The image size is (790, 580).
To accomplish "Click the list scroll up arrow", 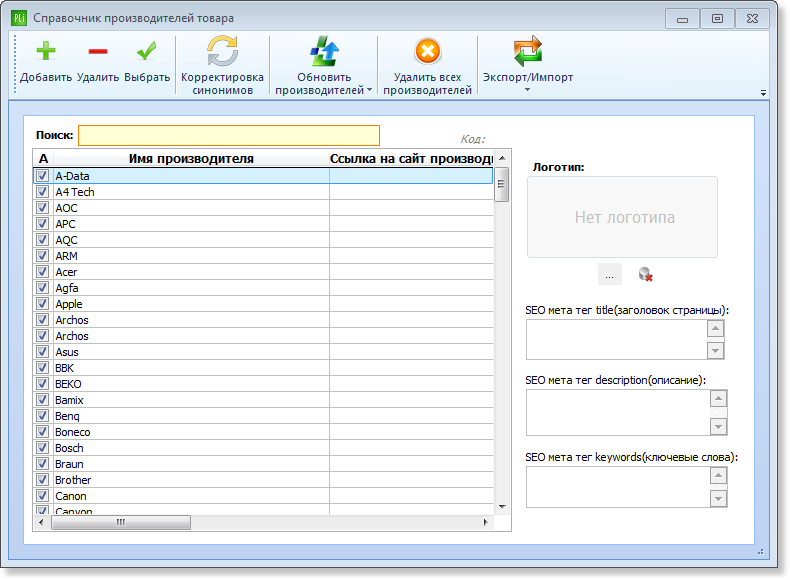I will (502, 158).
